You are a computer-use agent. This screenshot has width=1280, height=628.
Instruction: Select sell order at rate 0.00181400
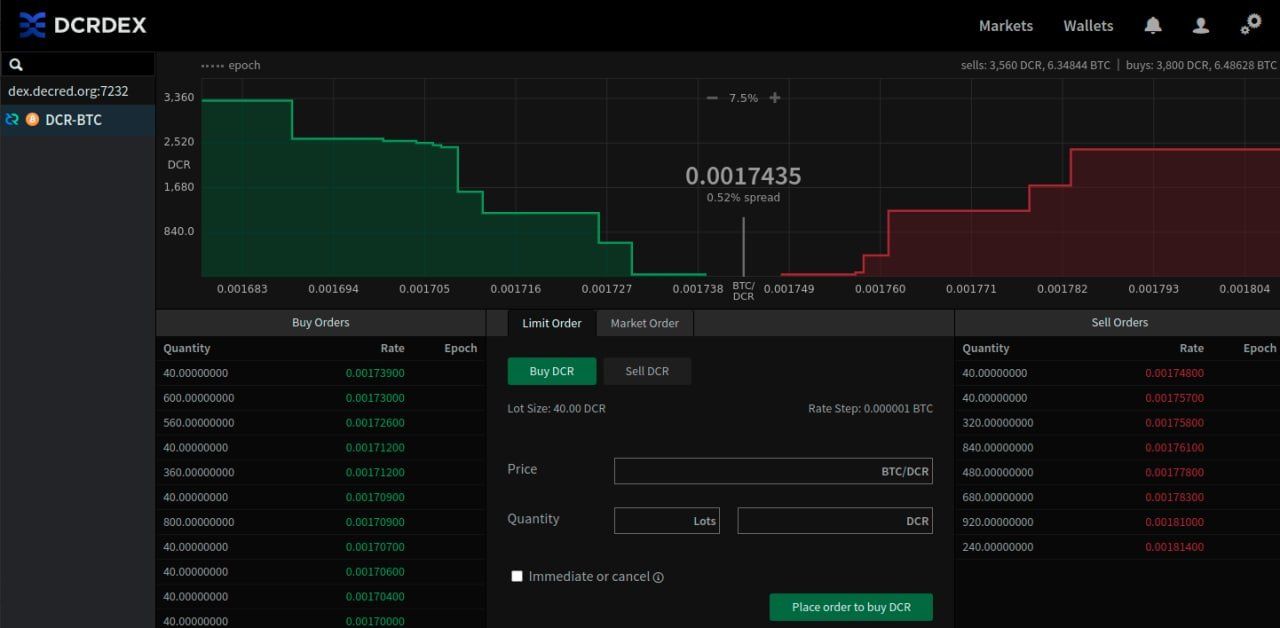point(1118,547)
